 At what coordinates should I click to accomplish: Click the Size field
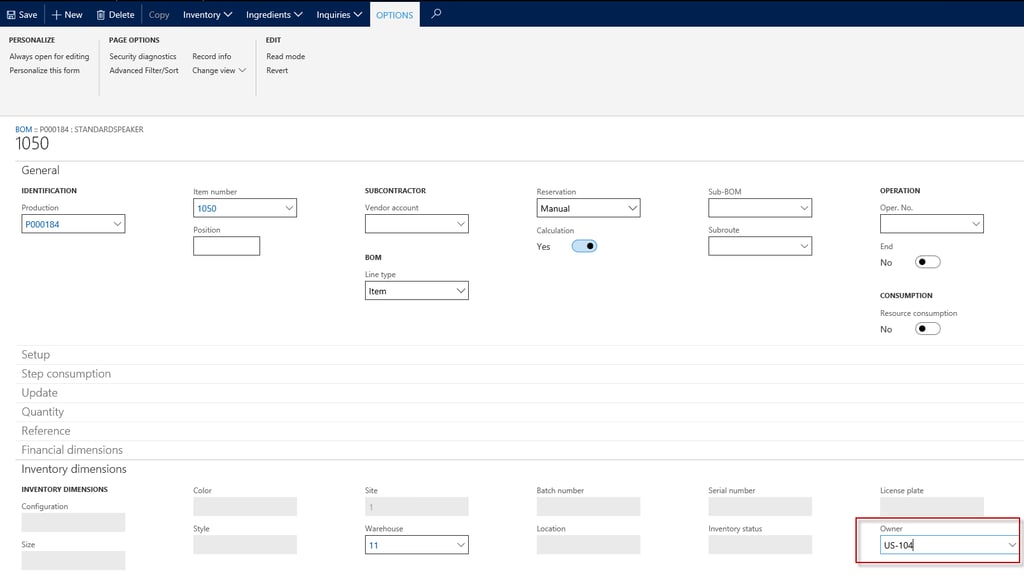click(x=73, y=560)
